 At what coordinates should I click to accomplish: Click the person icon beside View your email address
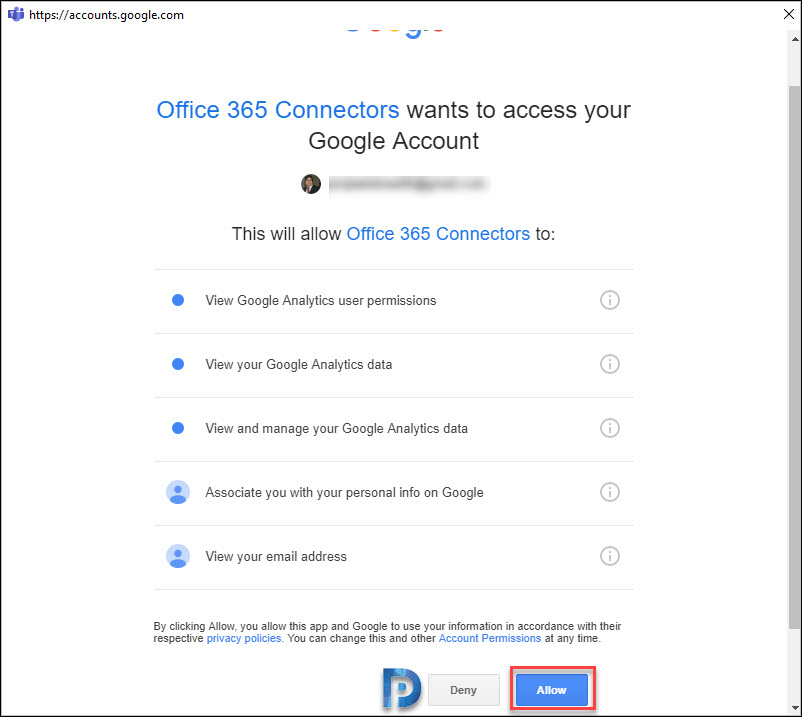point(178,556)
